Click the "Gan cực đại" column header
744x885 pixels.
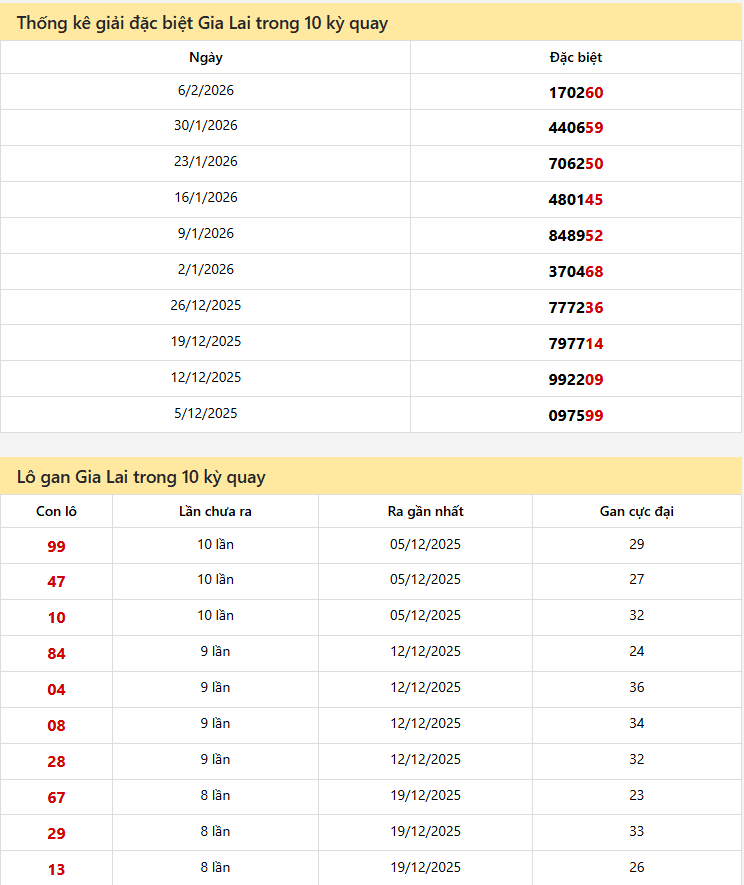click(x=637, y=511)
